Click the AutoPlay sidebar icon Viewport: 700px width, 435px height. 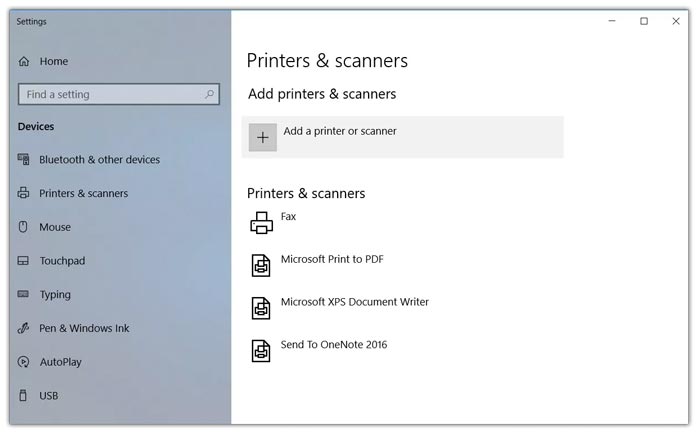[x=23, y=362]
